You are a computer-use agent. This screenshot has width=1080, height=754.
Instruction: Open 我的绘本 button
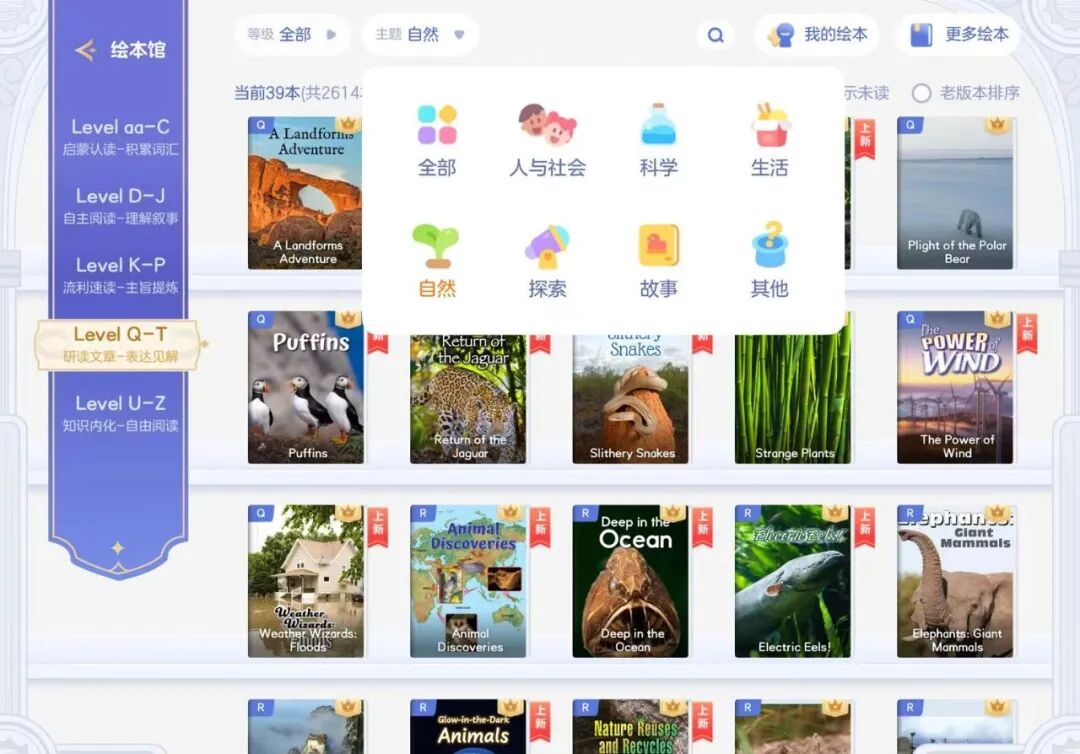(x=818, y=34)
